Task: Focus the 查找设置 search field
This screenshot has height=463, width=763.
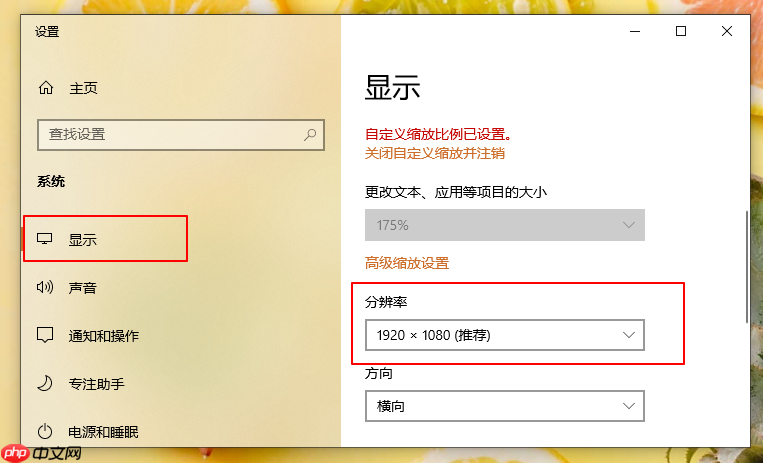Action: 170,134
